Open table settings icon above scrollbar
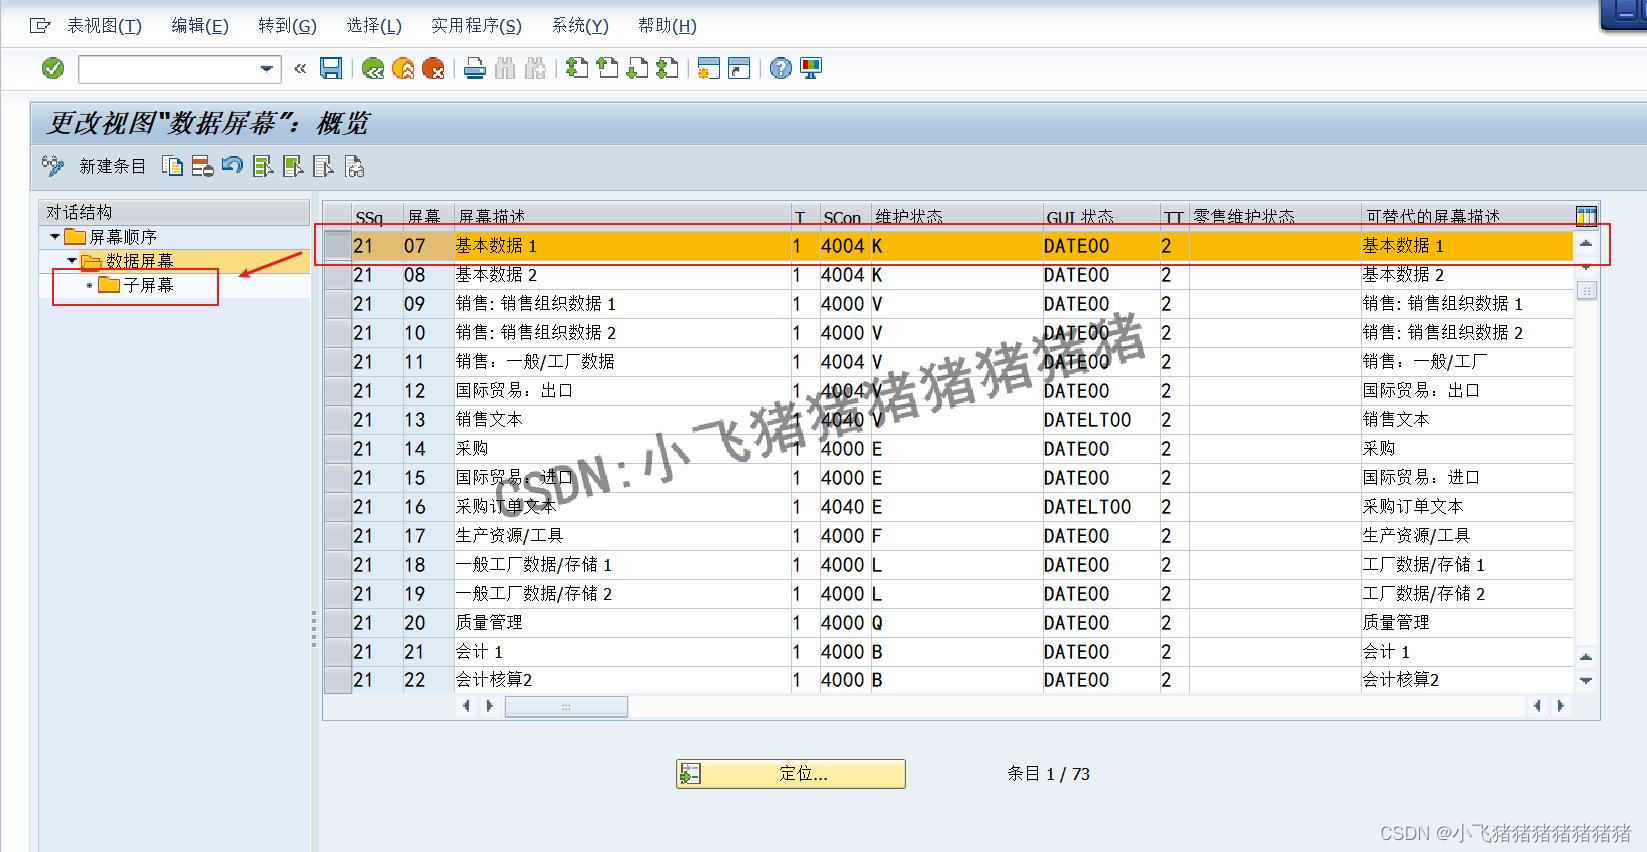1647x852 pixels. [x=1586, y=216]
